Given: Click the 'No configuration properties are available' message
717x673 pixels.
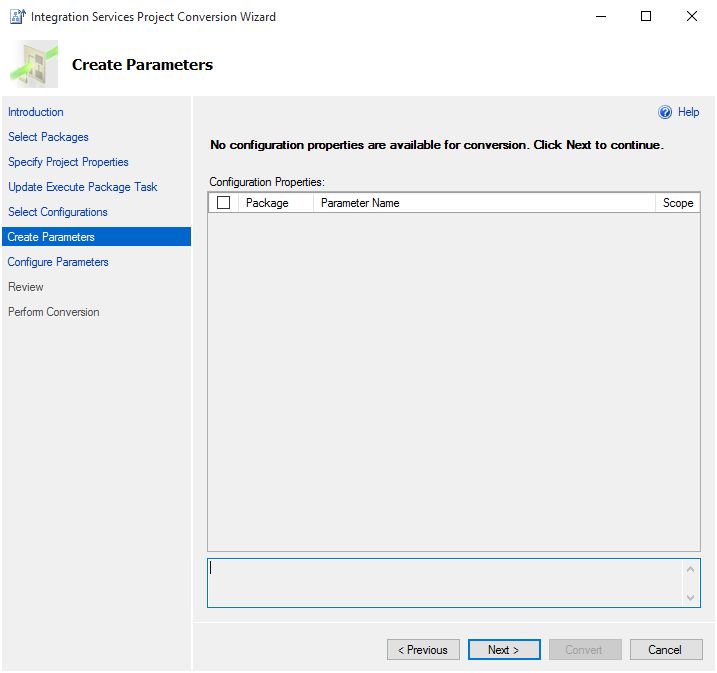Looking at the screenshot, I should 437,145.
